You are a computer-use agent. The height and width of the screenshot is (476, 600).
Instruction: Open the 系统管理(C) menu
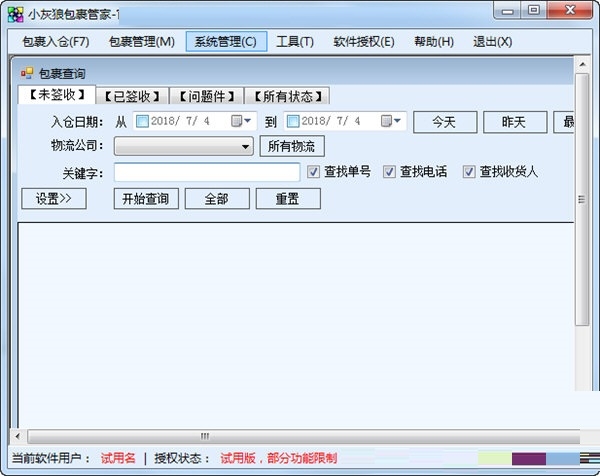point(226,41)
